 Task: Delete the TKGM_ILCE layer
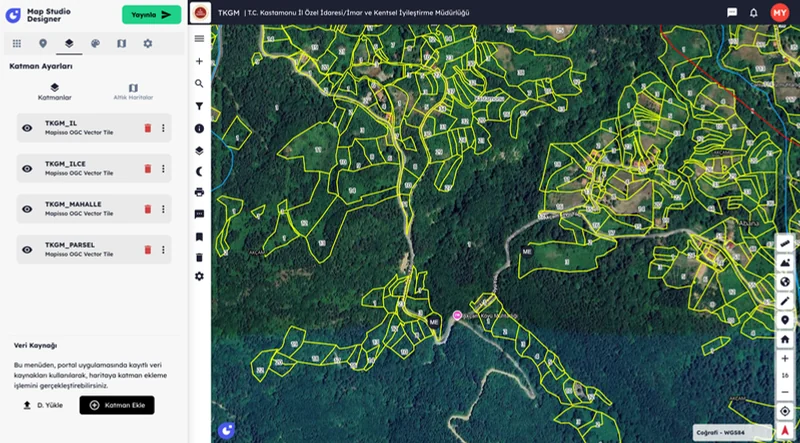pyautogui.click(x=148, y=168)
